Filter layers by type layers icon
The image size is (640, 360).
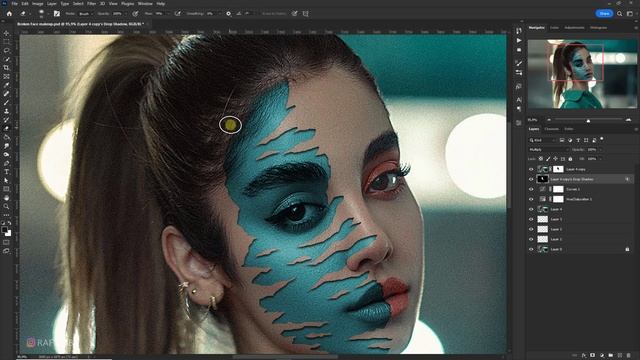click(x=578, y=140)
